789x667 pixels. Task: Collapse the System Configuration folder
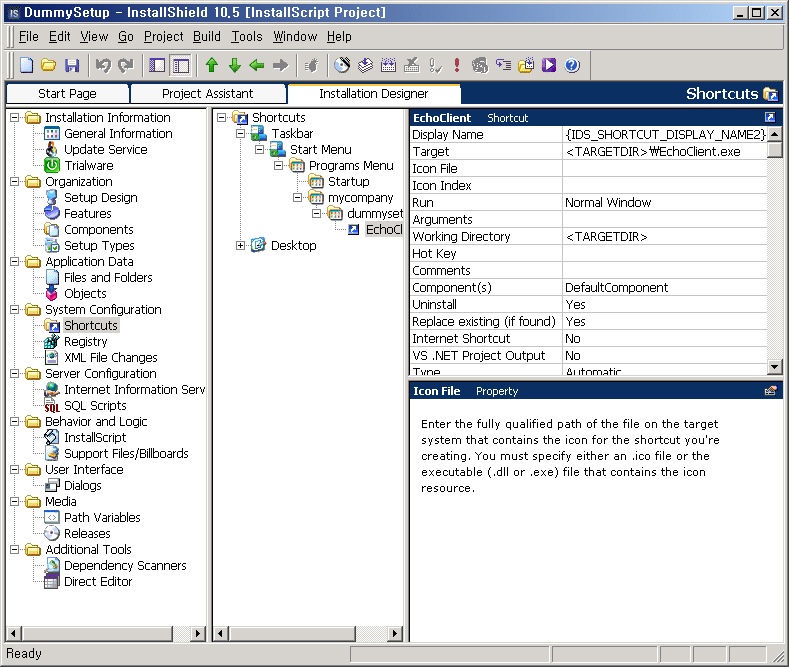pyautogui.click(x=15, y=309)
